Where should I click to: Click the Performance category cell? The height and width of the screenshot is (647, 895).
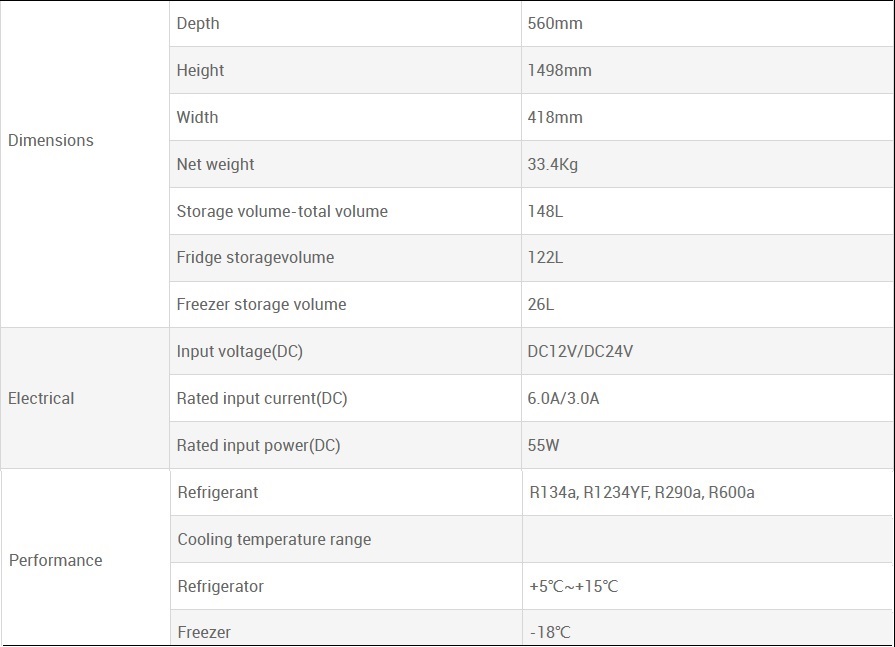[x=56, y=561]
